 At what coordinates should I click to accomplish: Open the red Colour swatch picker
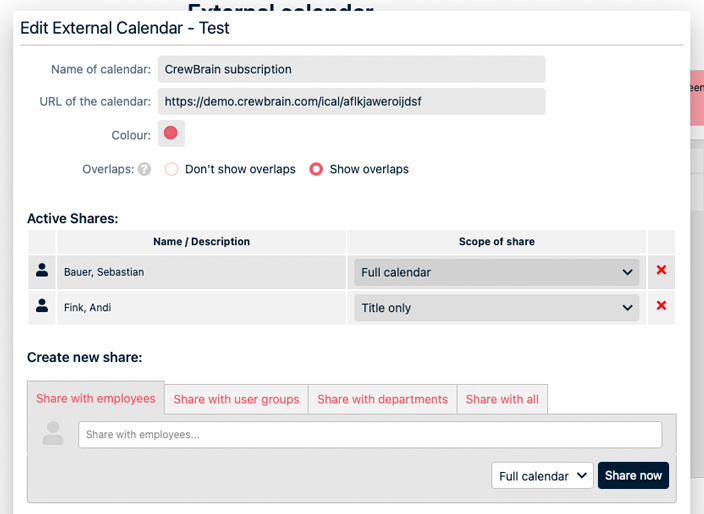(171, 133)
